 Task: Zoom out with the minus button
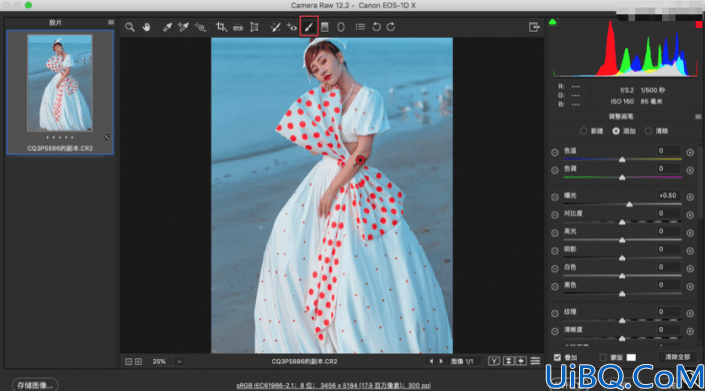click(129, 361)
